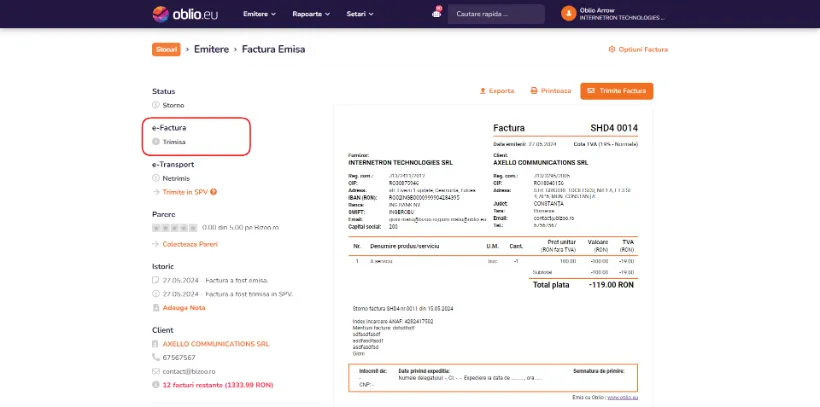
Task: Focus the Cautare rapida search field
Action: pyautogui.click(x=496, y=14)
